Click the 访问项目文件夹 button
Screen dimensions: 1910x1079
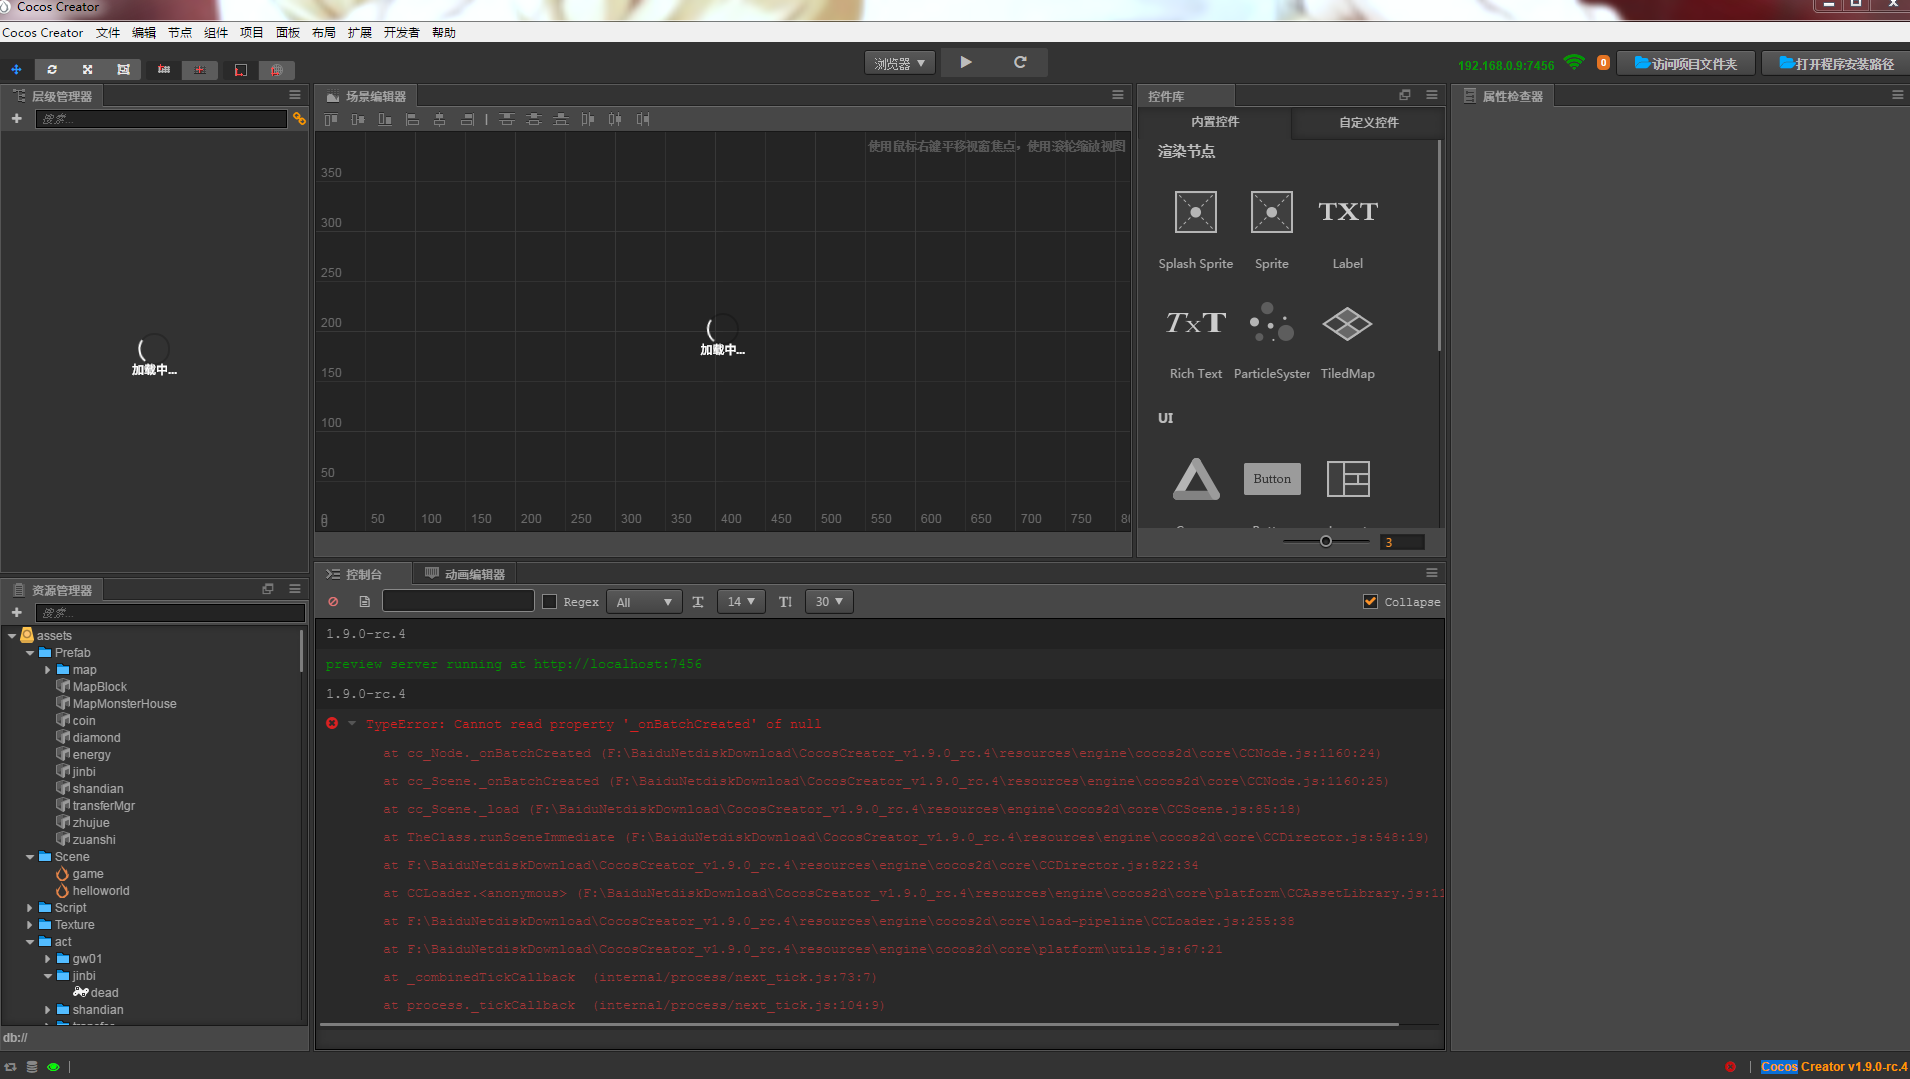tap(1686, 64)
